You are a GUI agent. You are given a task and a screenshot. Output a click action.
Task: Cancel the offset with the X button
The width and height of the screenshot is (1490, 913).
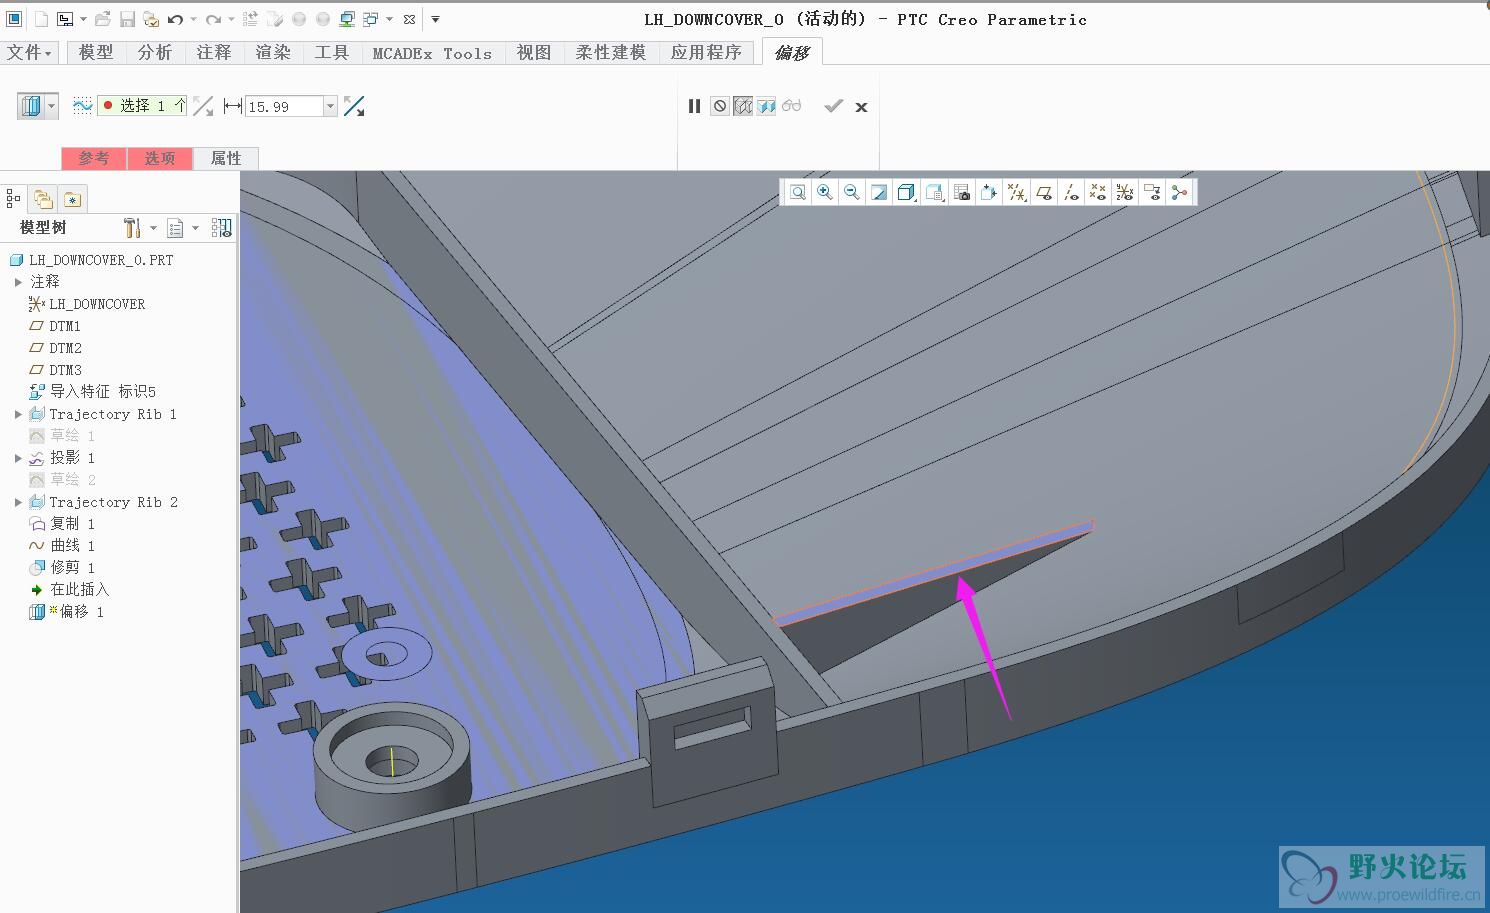tap(861, 107)
